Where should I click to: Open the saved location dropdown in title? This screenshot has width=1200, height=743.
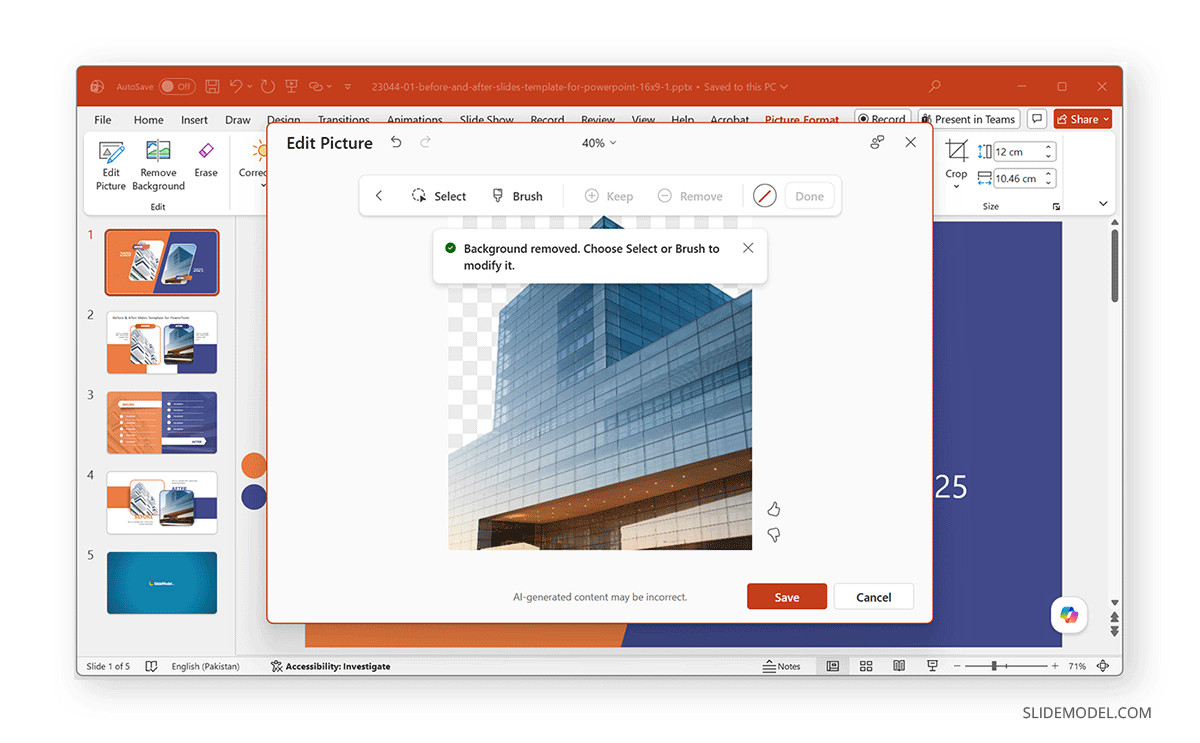[784, 87]
